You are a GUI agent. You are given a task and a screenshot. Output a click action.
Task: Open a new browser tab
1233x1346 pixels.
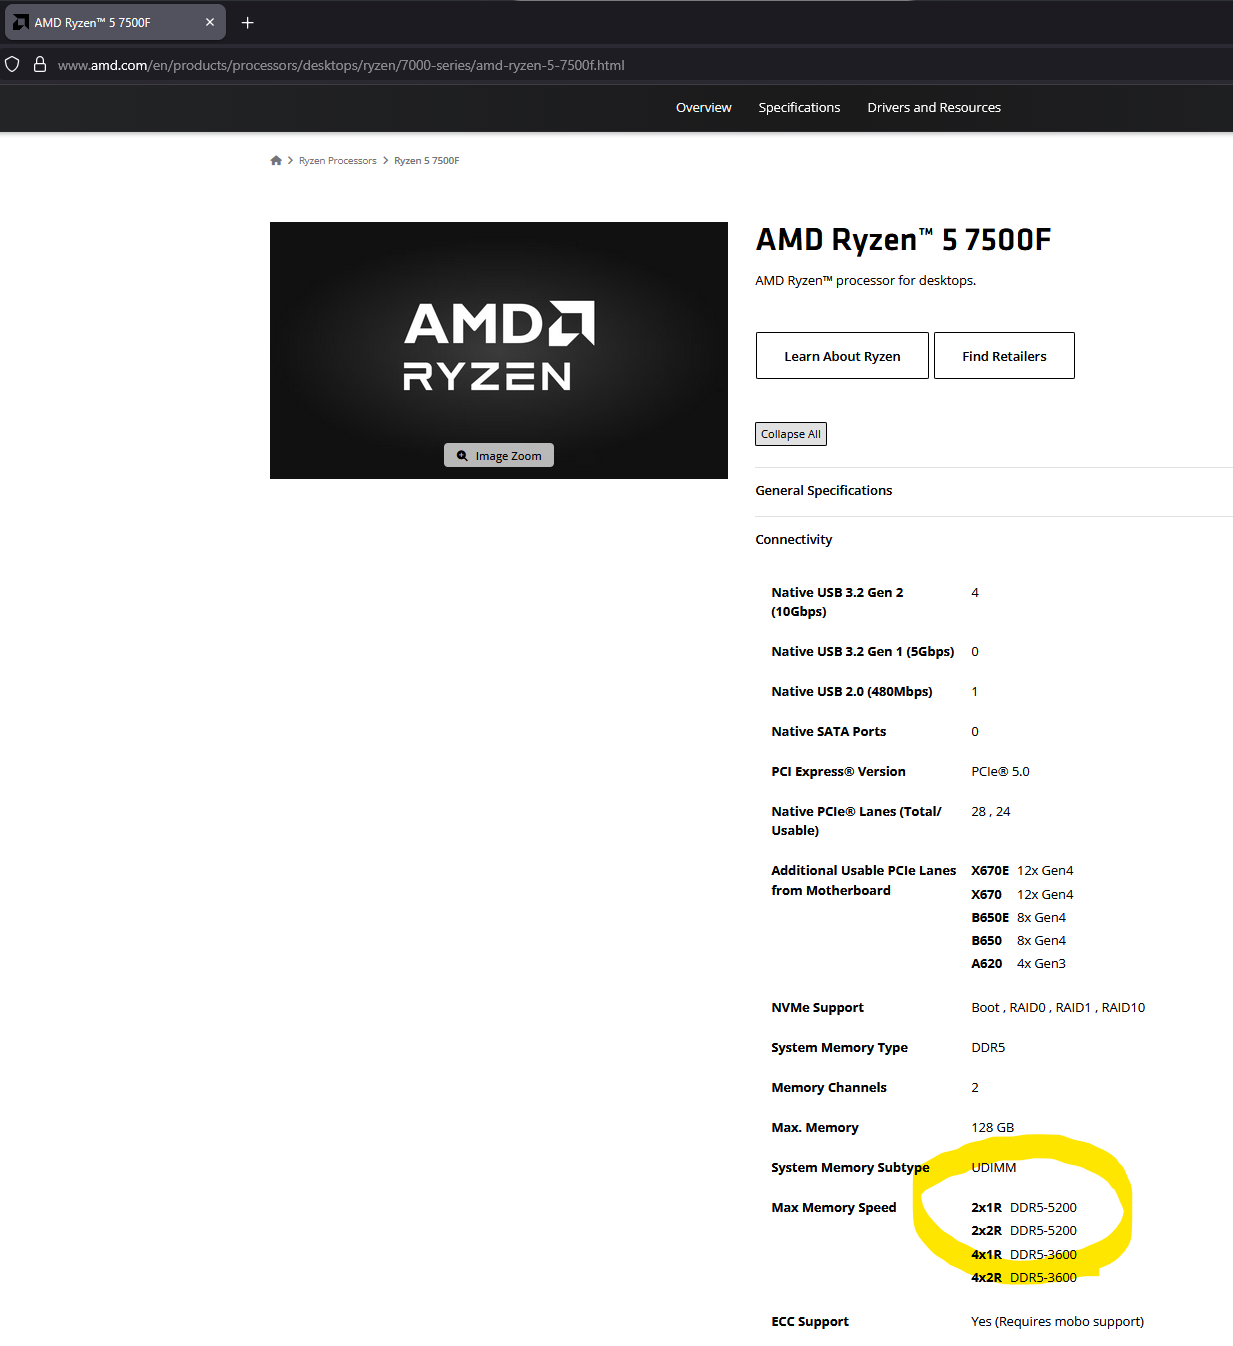248,22
